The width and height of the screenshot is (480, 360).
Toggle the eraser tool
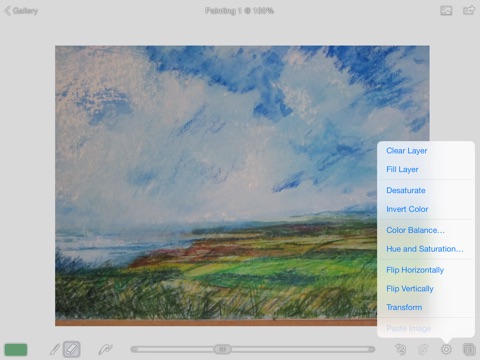click(x=72, y=349)
